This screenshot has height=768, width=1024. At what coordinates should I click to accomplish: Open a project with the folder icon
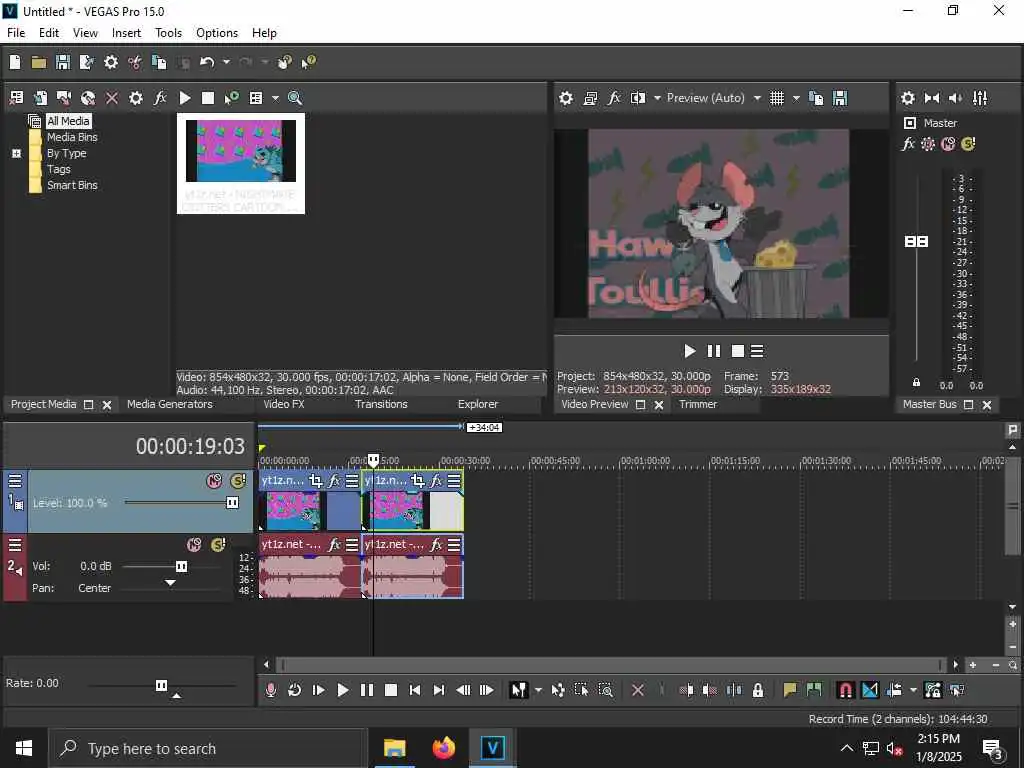[x=39, y=62]
